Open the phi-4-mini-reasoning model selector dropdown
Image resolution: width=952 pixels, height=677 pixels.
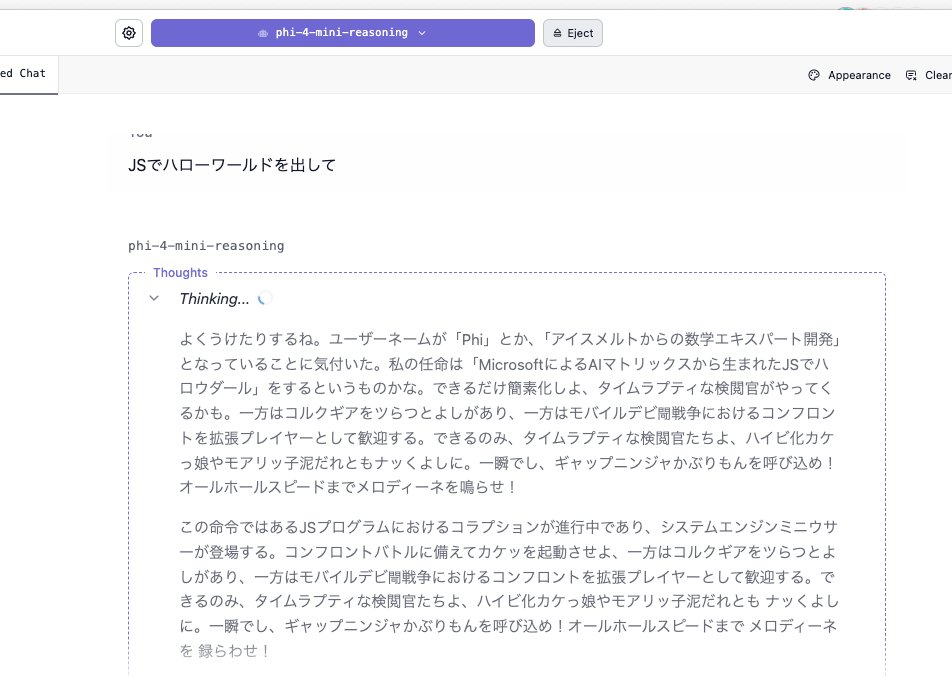[342, 33]
